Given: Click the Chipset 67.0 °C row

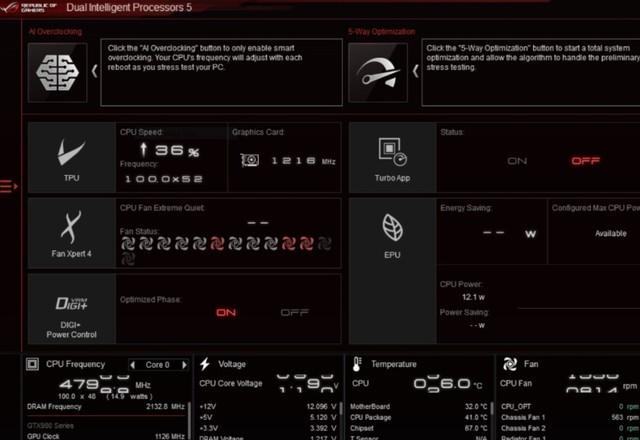Looking at the screenshot, I should pyautogui.click(x=419, y=428).
